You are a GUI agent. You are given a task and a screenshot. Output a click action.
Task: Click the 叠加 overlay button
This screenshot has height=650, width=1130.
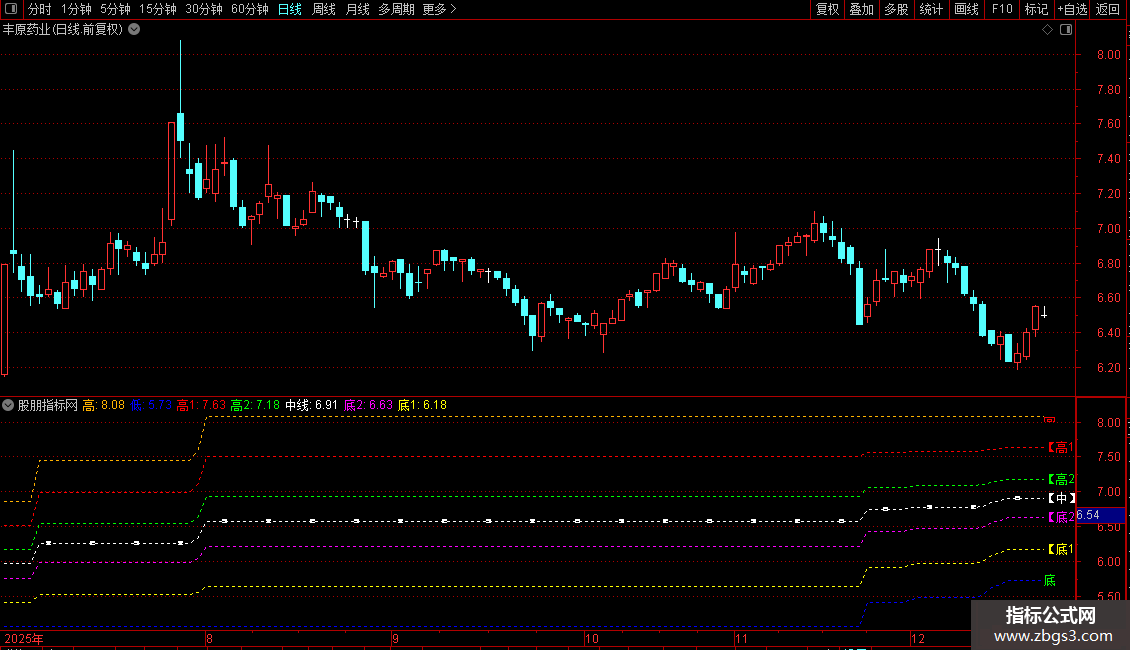pyautogui.click(x=861, y=9)
